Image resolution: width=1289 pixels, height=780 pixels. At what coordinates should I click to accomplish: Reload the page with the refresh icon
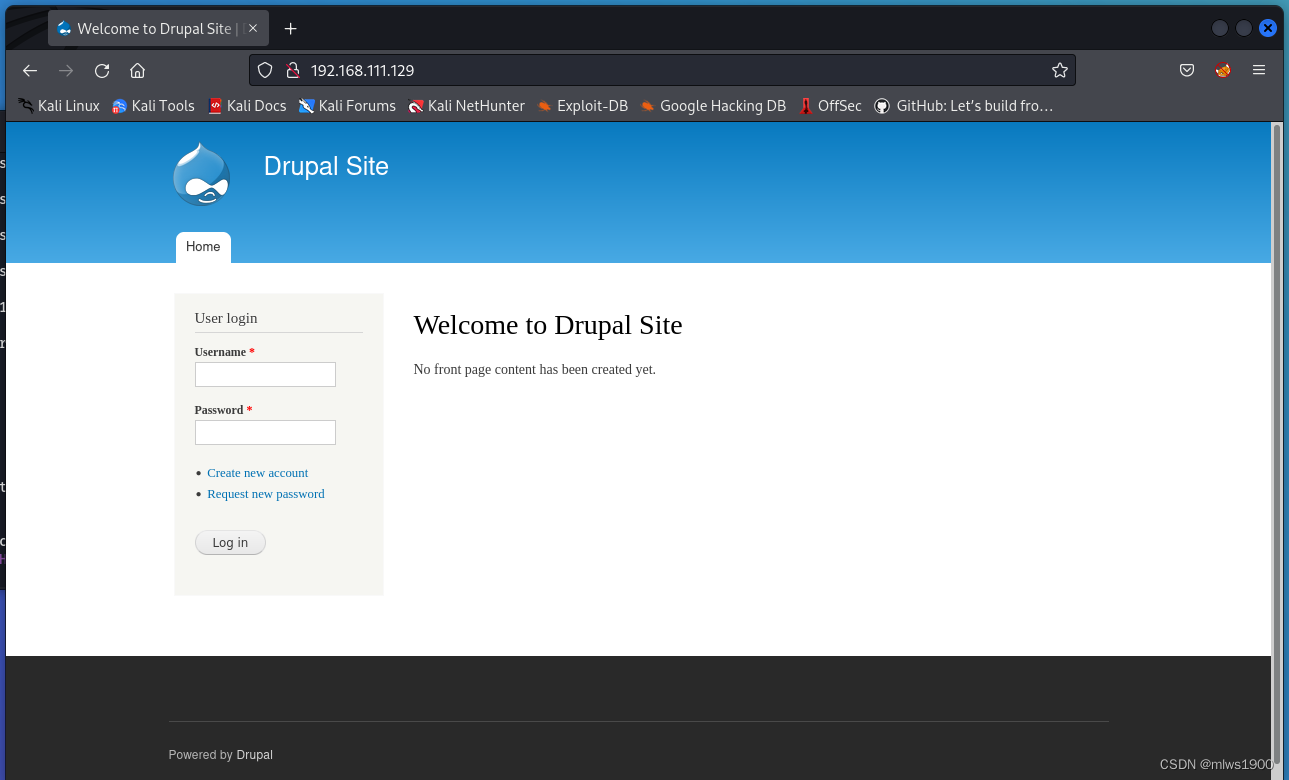pyautogui.click(x=102, y=71)
